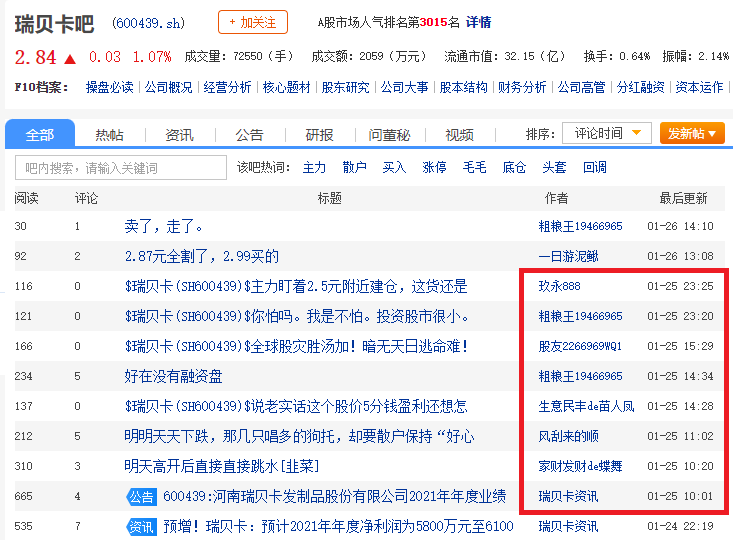Click the 公告 tag icon on the 2021 annual results post

141,497
